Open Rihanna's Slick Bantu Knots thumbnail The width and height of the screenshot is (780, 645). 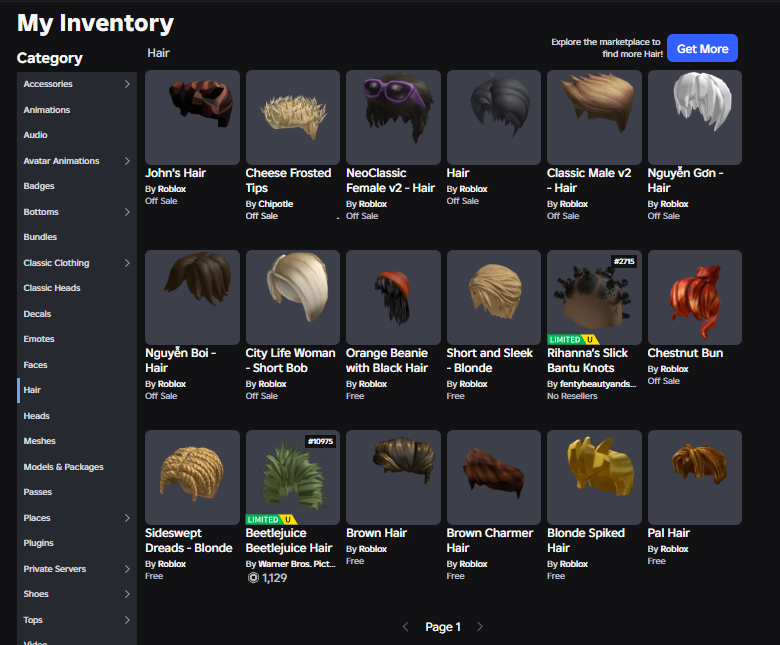click(594, 297)
